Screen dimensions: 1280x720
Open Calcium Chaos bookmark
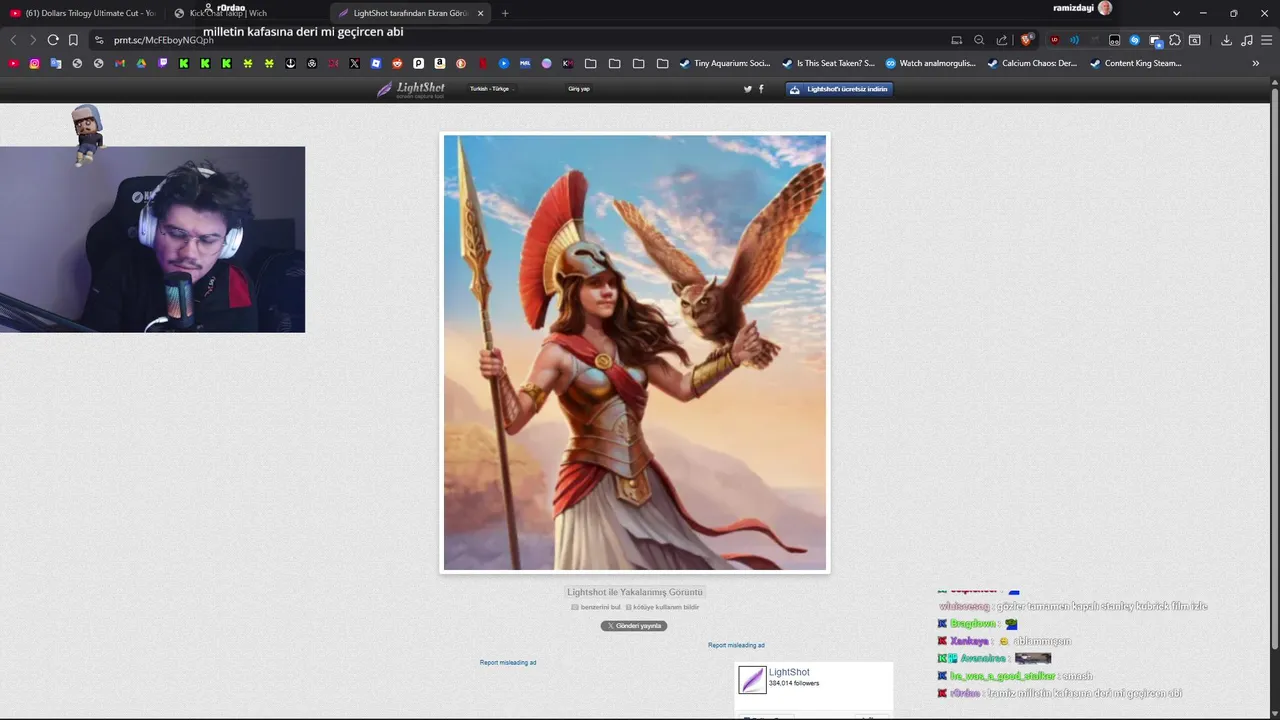coord(1032,63)
